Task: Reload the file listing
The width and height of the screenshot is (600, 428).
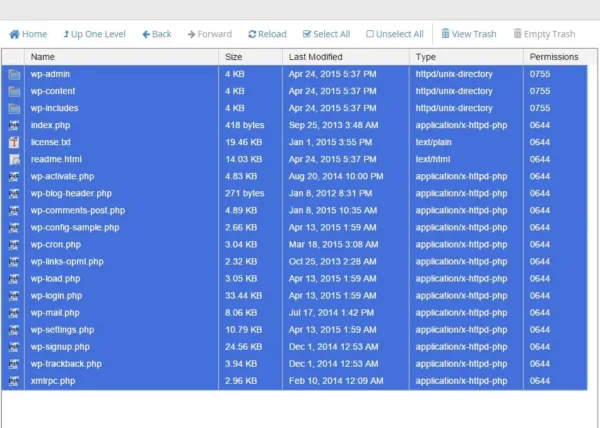Action: [267, 34]
